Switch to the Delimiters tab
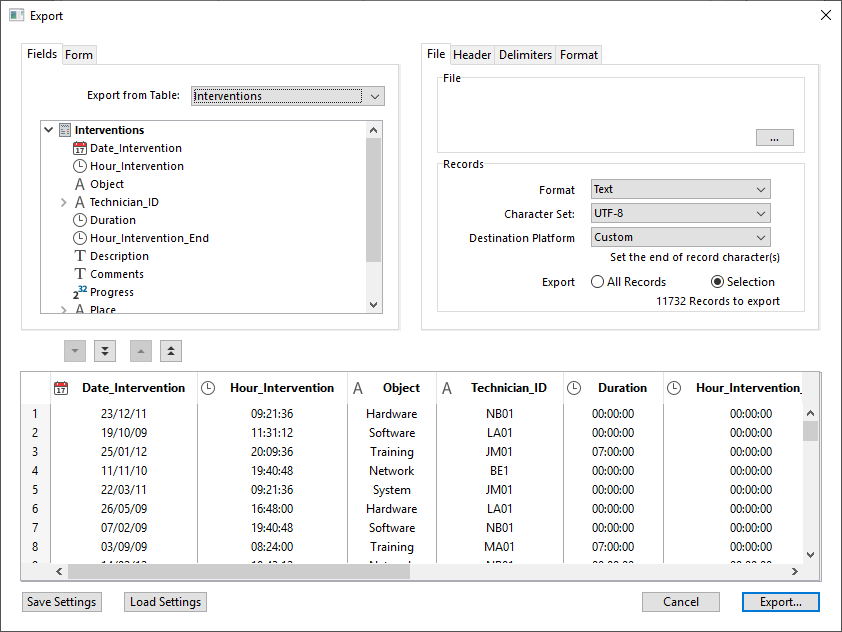The height and width of the screenshot is (632, 842). point(525,55)
